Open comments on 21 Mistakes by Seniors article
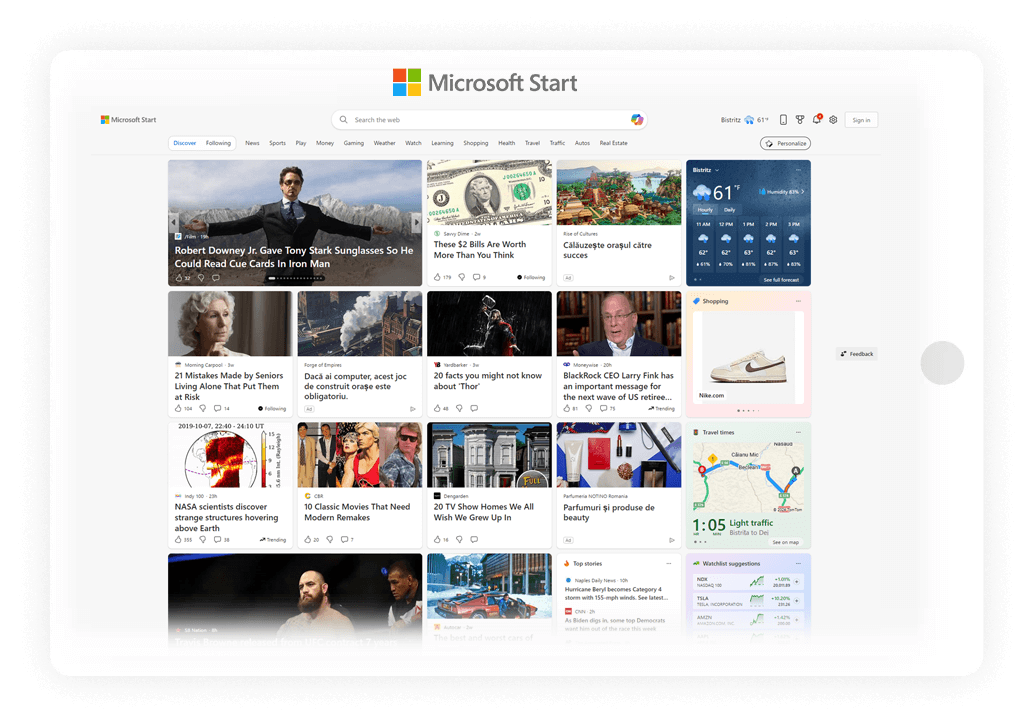Viewport: 1034px width, 726px height. (217, 408)
